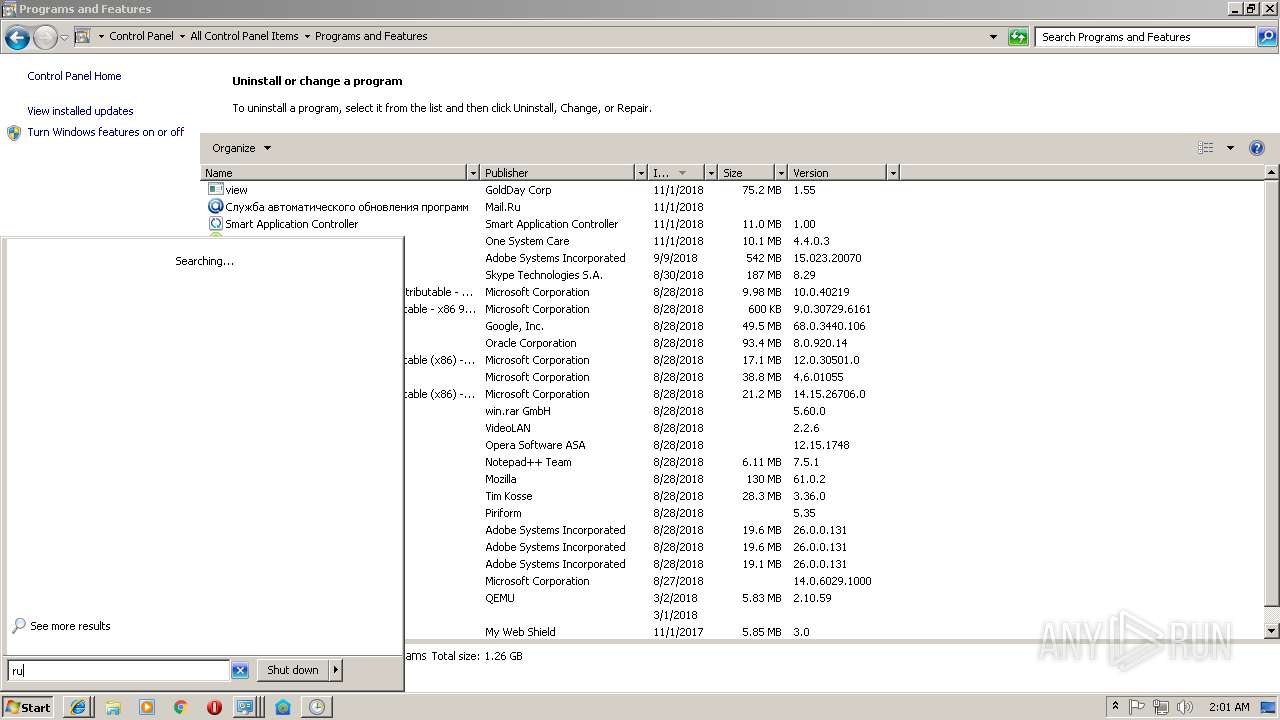Image resolution: width=1280 pixels, height=720 pixels.
Task: Select the Notepad++ Team row
Action: (x=528, y=462)
